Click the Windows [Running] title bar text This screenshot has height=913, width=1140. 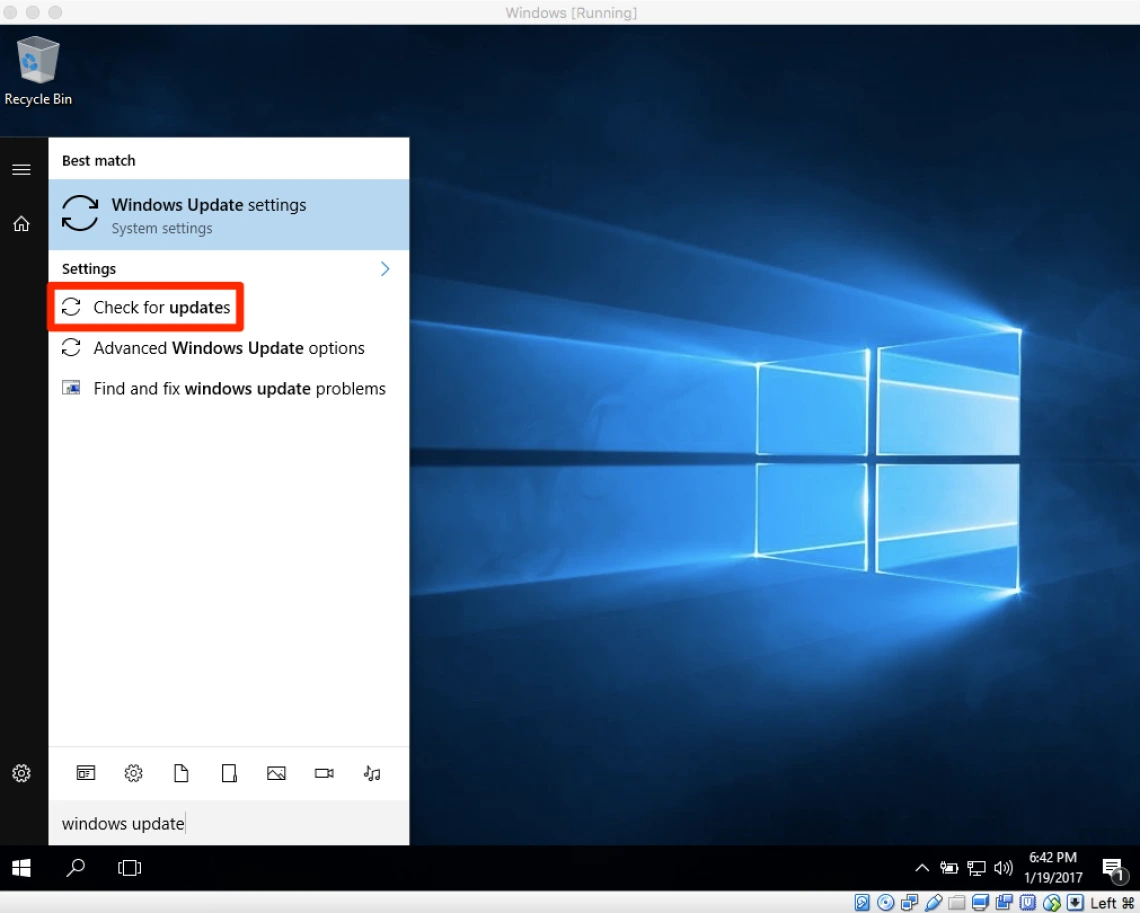pos(571,12)
